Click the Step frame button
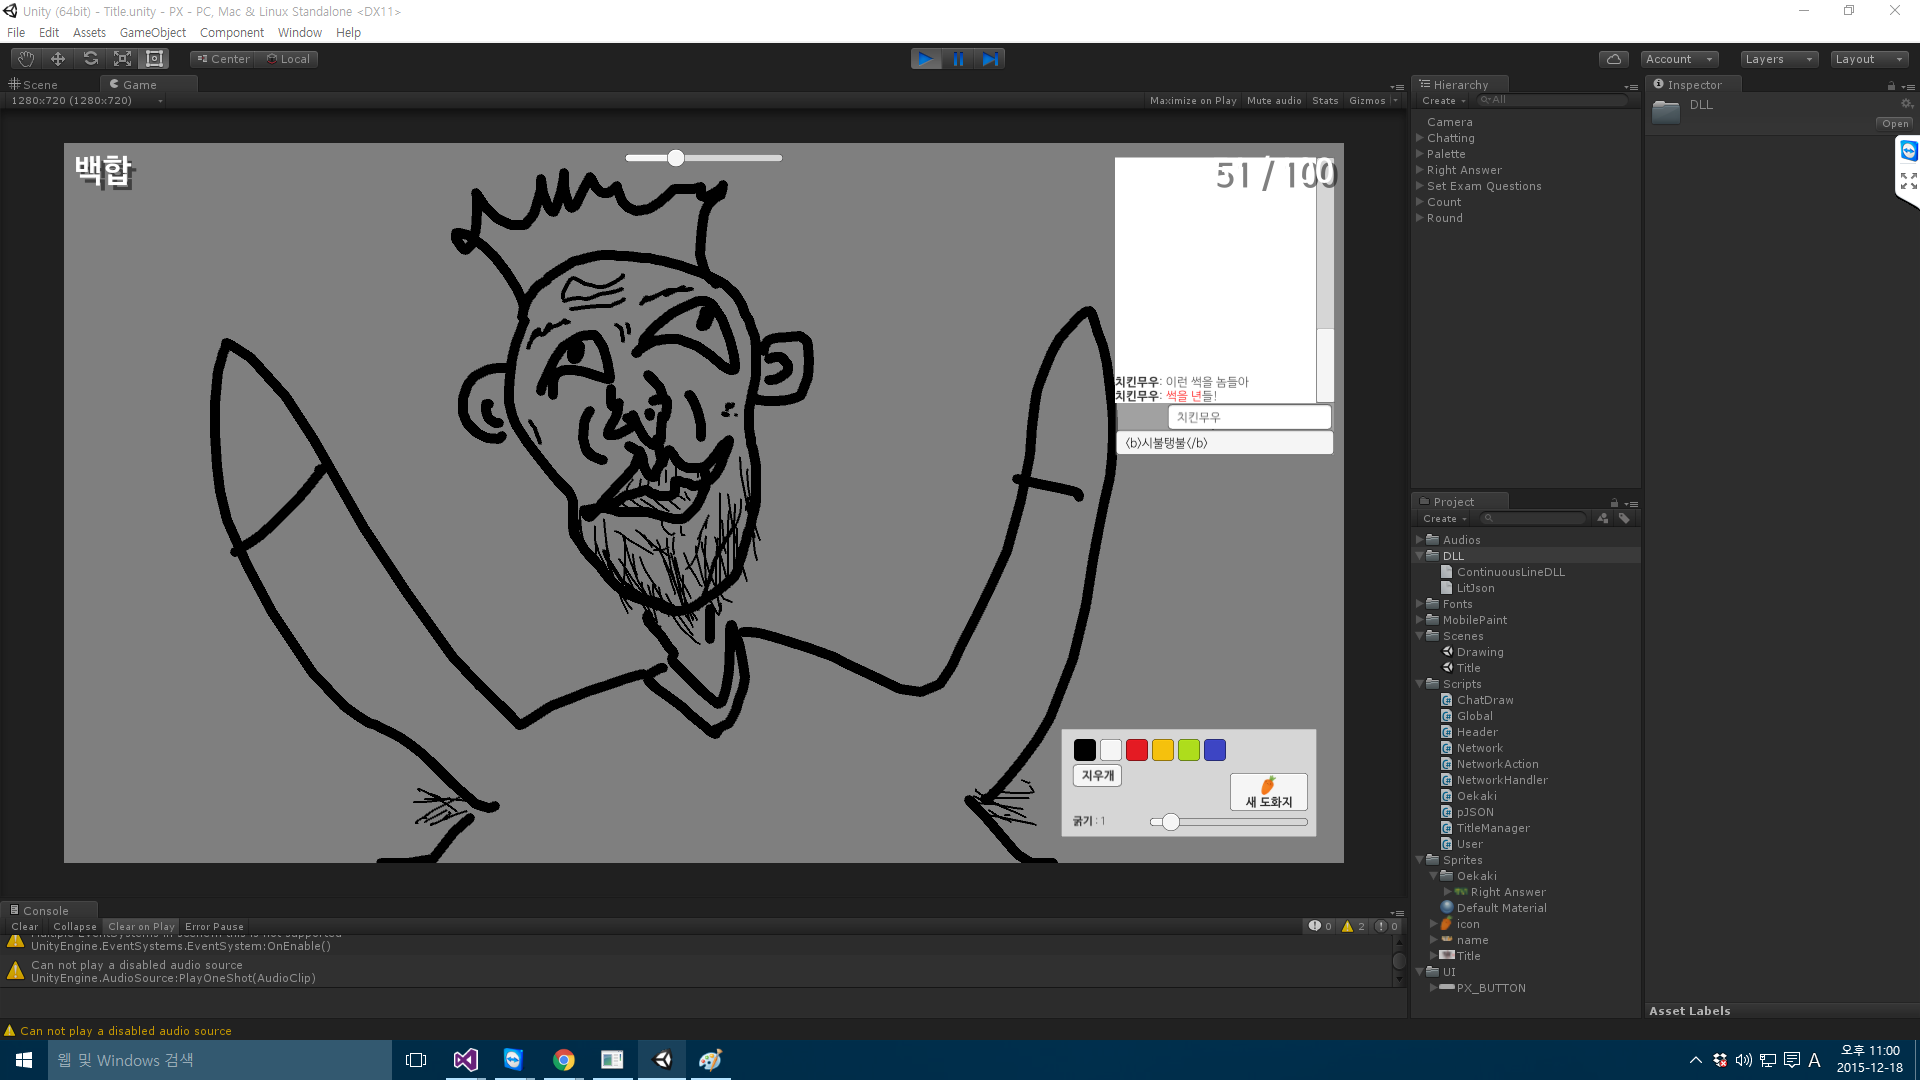The width and height of the screenshot is (1920, 1080). pyautogui.click(x=990, y=59)
